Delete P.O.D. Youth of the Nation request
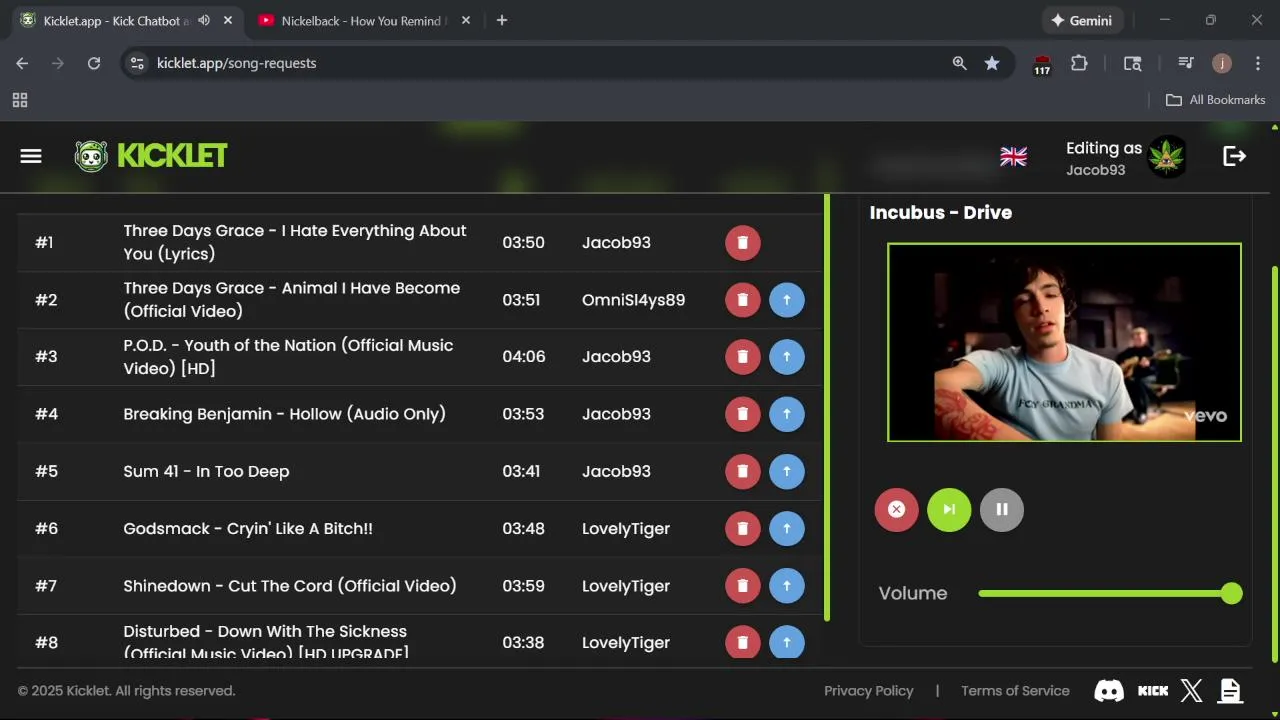This screenshot has width=1280, height=720. click(x=742, y=357)
